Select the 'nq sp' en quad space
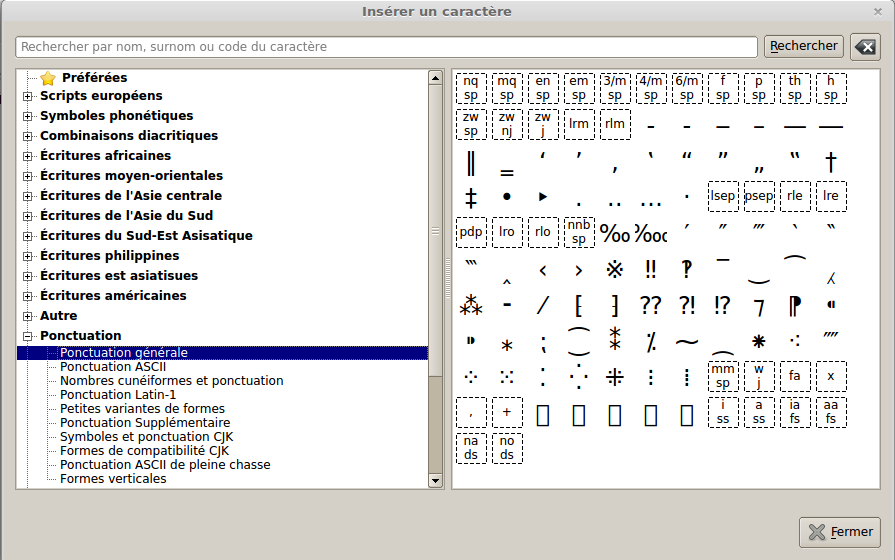The height and width of the screenshot is (560, 895). point(471,88)
